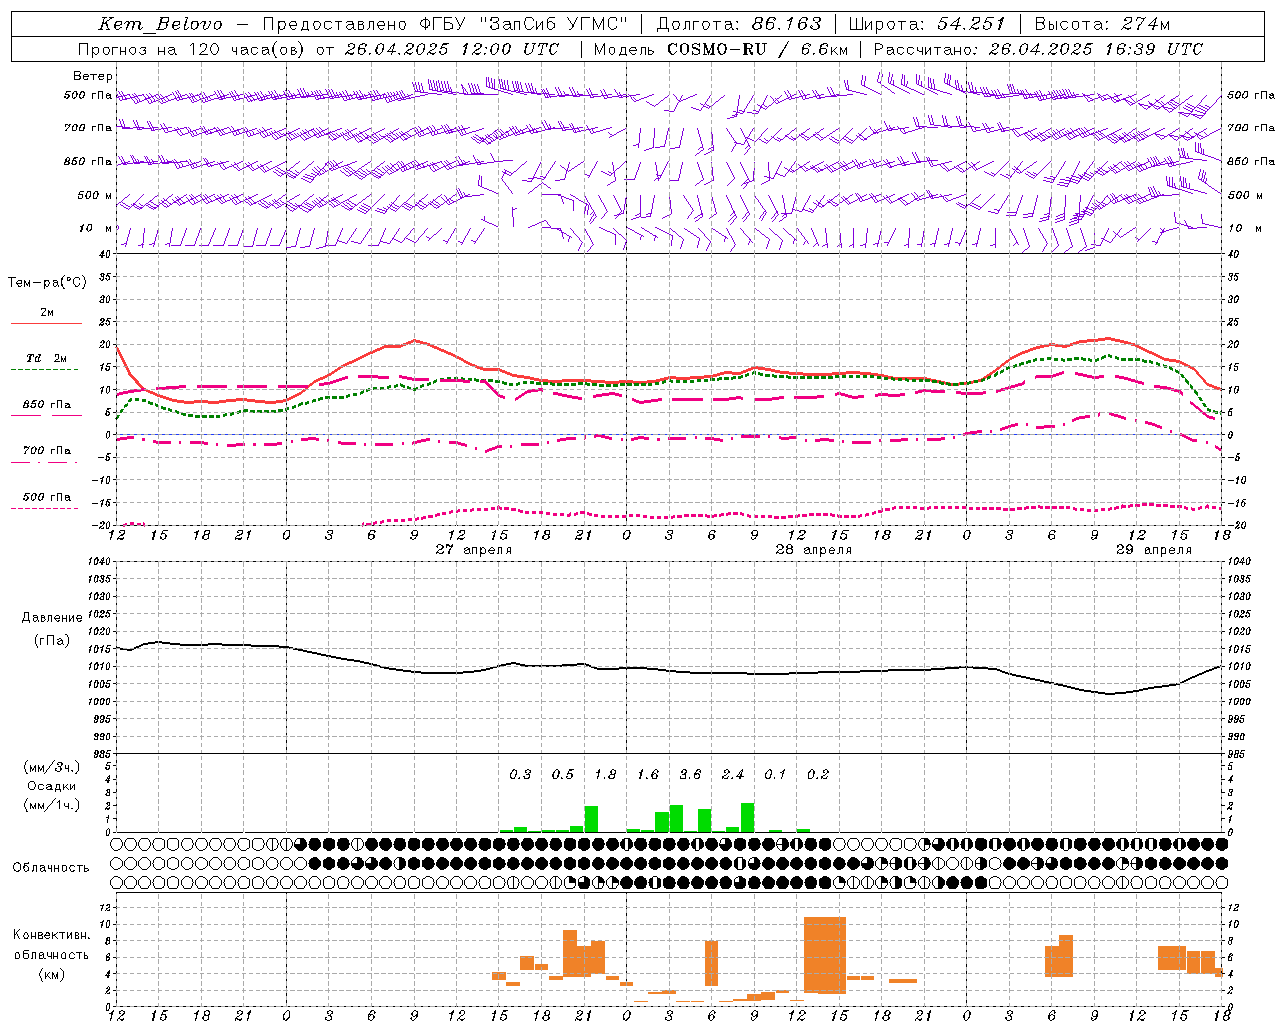Screen dimensions: 1280x1024
Task: Click the station name Kem_Belovo
Action: pos(161,24)
